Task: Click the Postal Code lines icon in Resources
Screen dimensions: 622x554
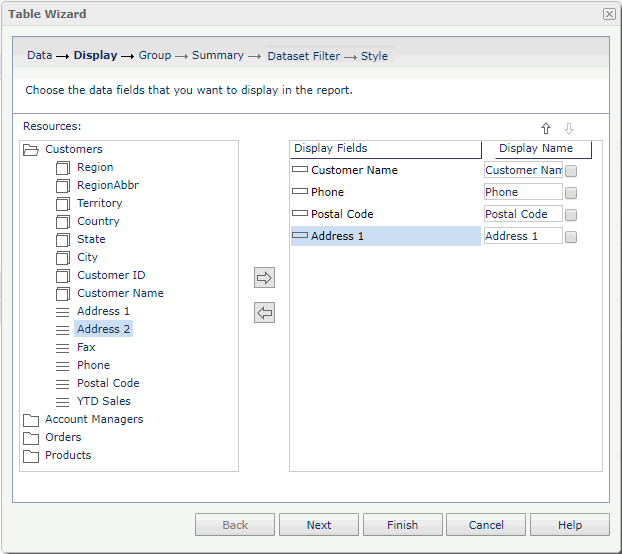Action: click(x=62, y=384)
